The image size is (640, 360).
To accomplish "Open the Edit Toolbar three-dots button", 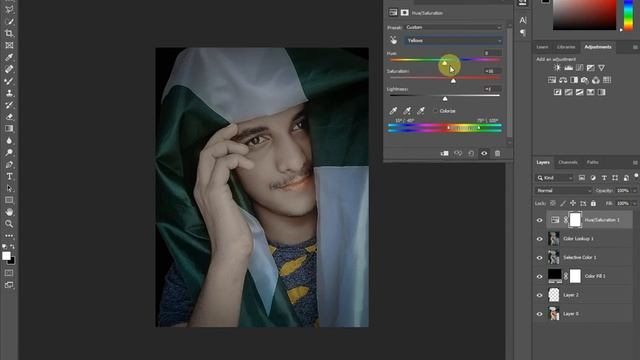I will click(x=9, y=236).
